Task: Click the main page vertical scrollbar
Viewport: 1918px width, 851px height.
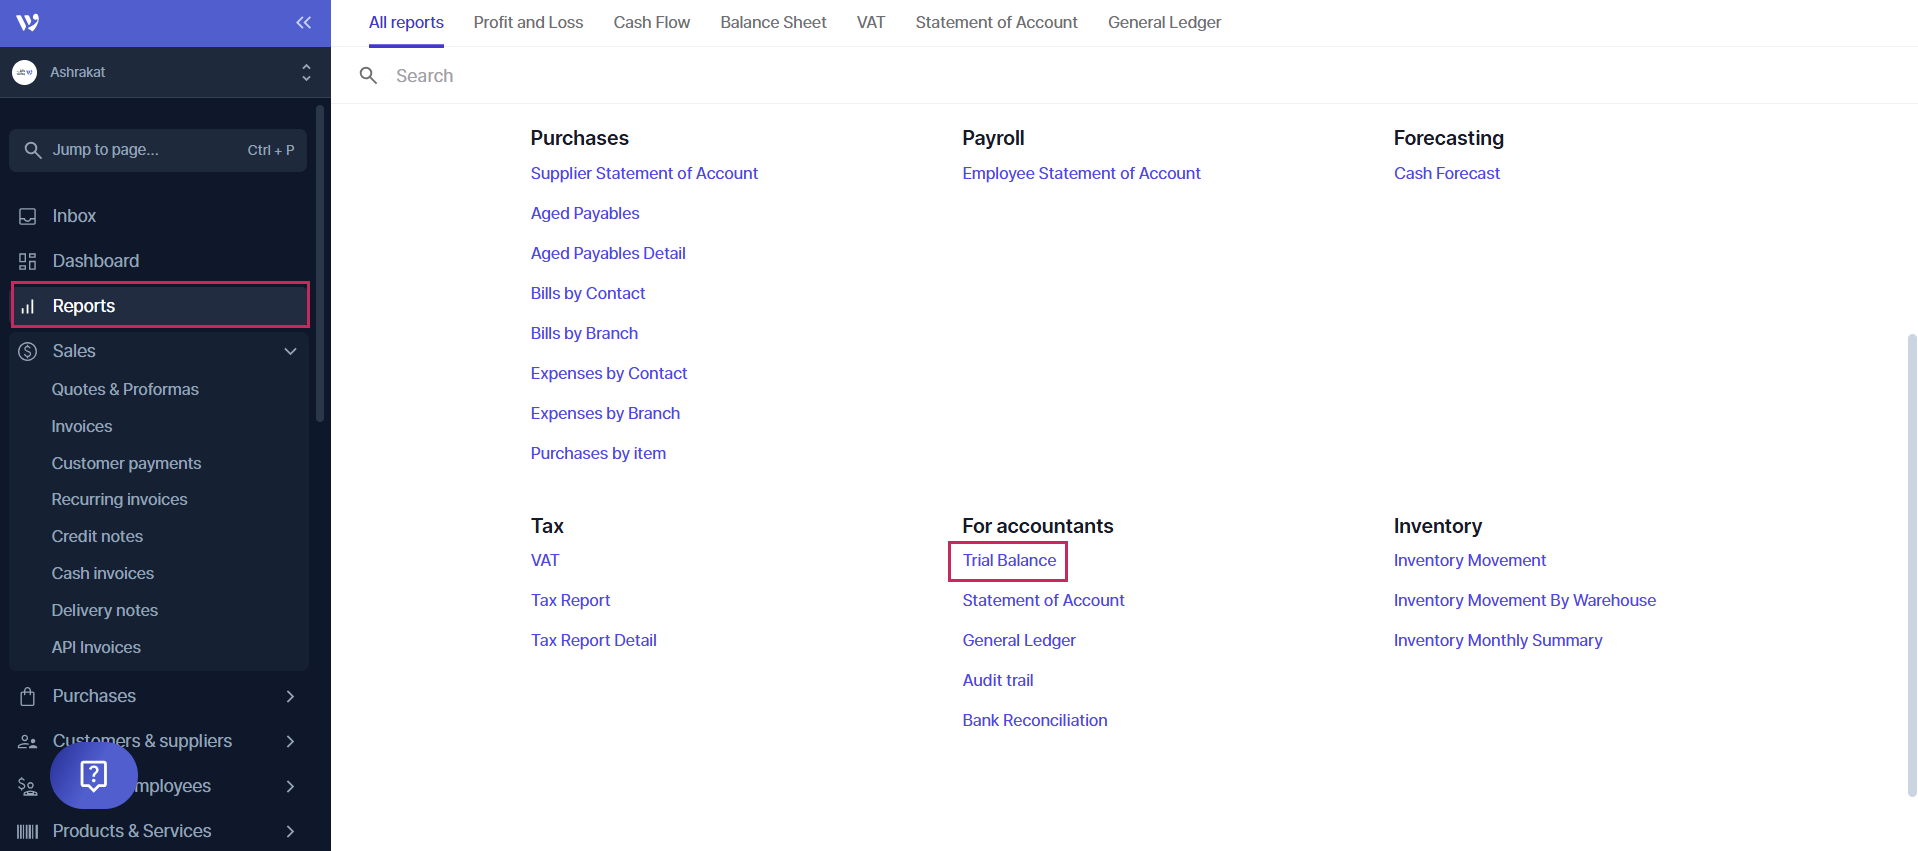Action: (x=1911, y=560)
